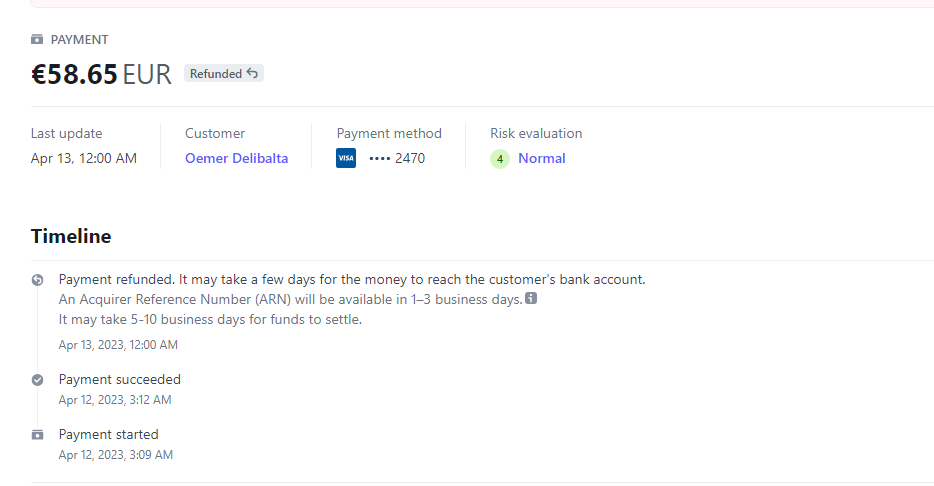The image size is (934, 486).
Task: Open customer Oemer Delibalta's profile
Action: click(x=236, y=158)
